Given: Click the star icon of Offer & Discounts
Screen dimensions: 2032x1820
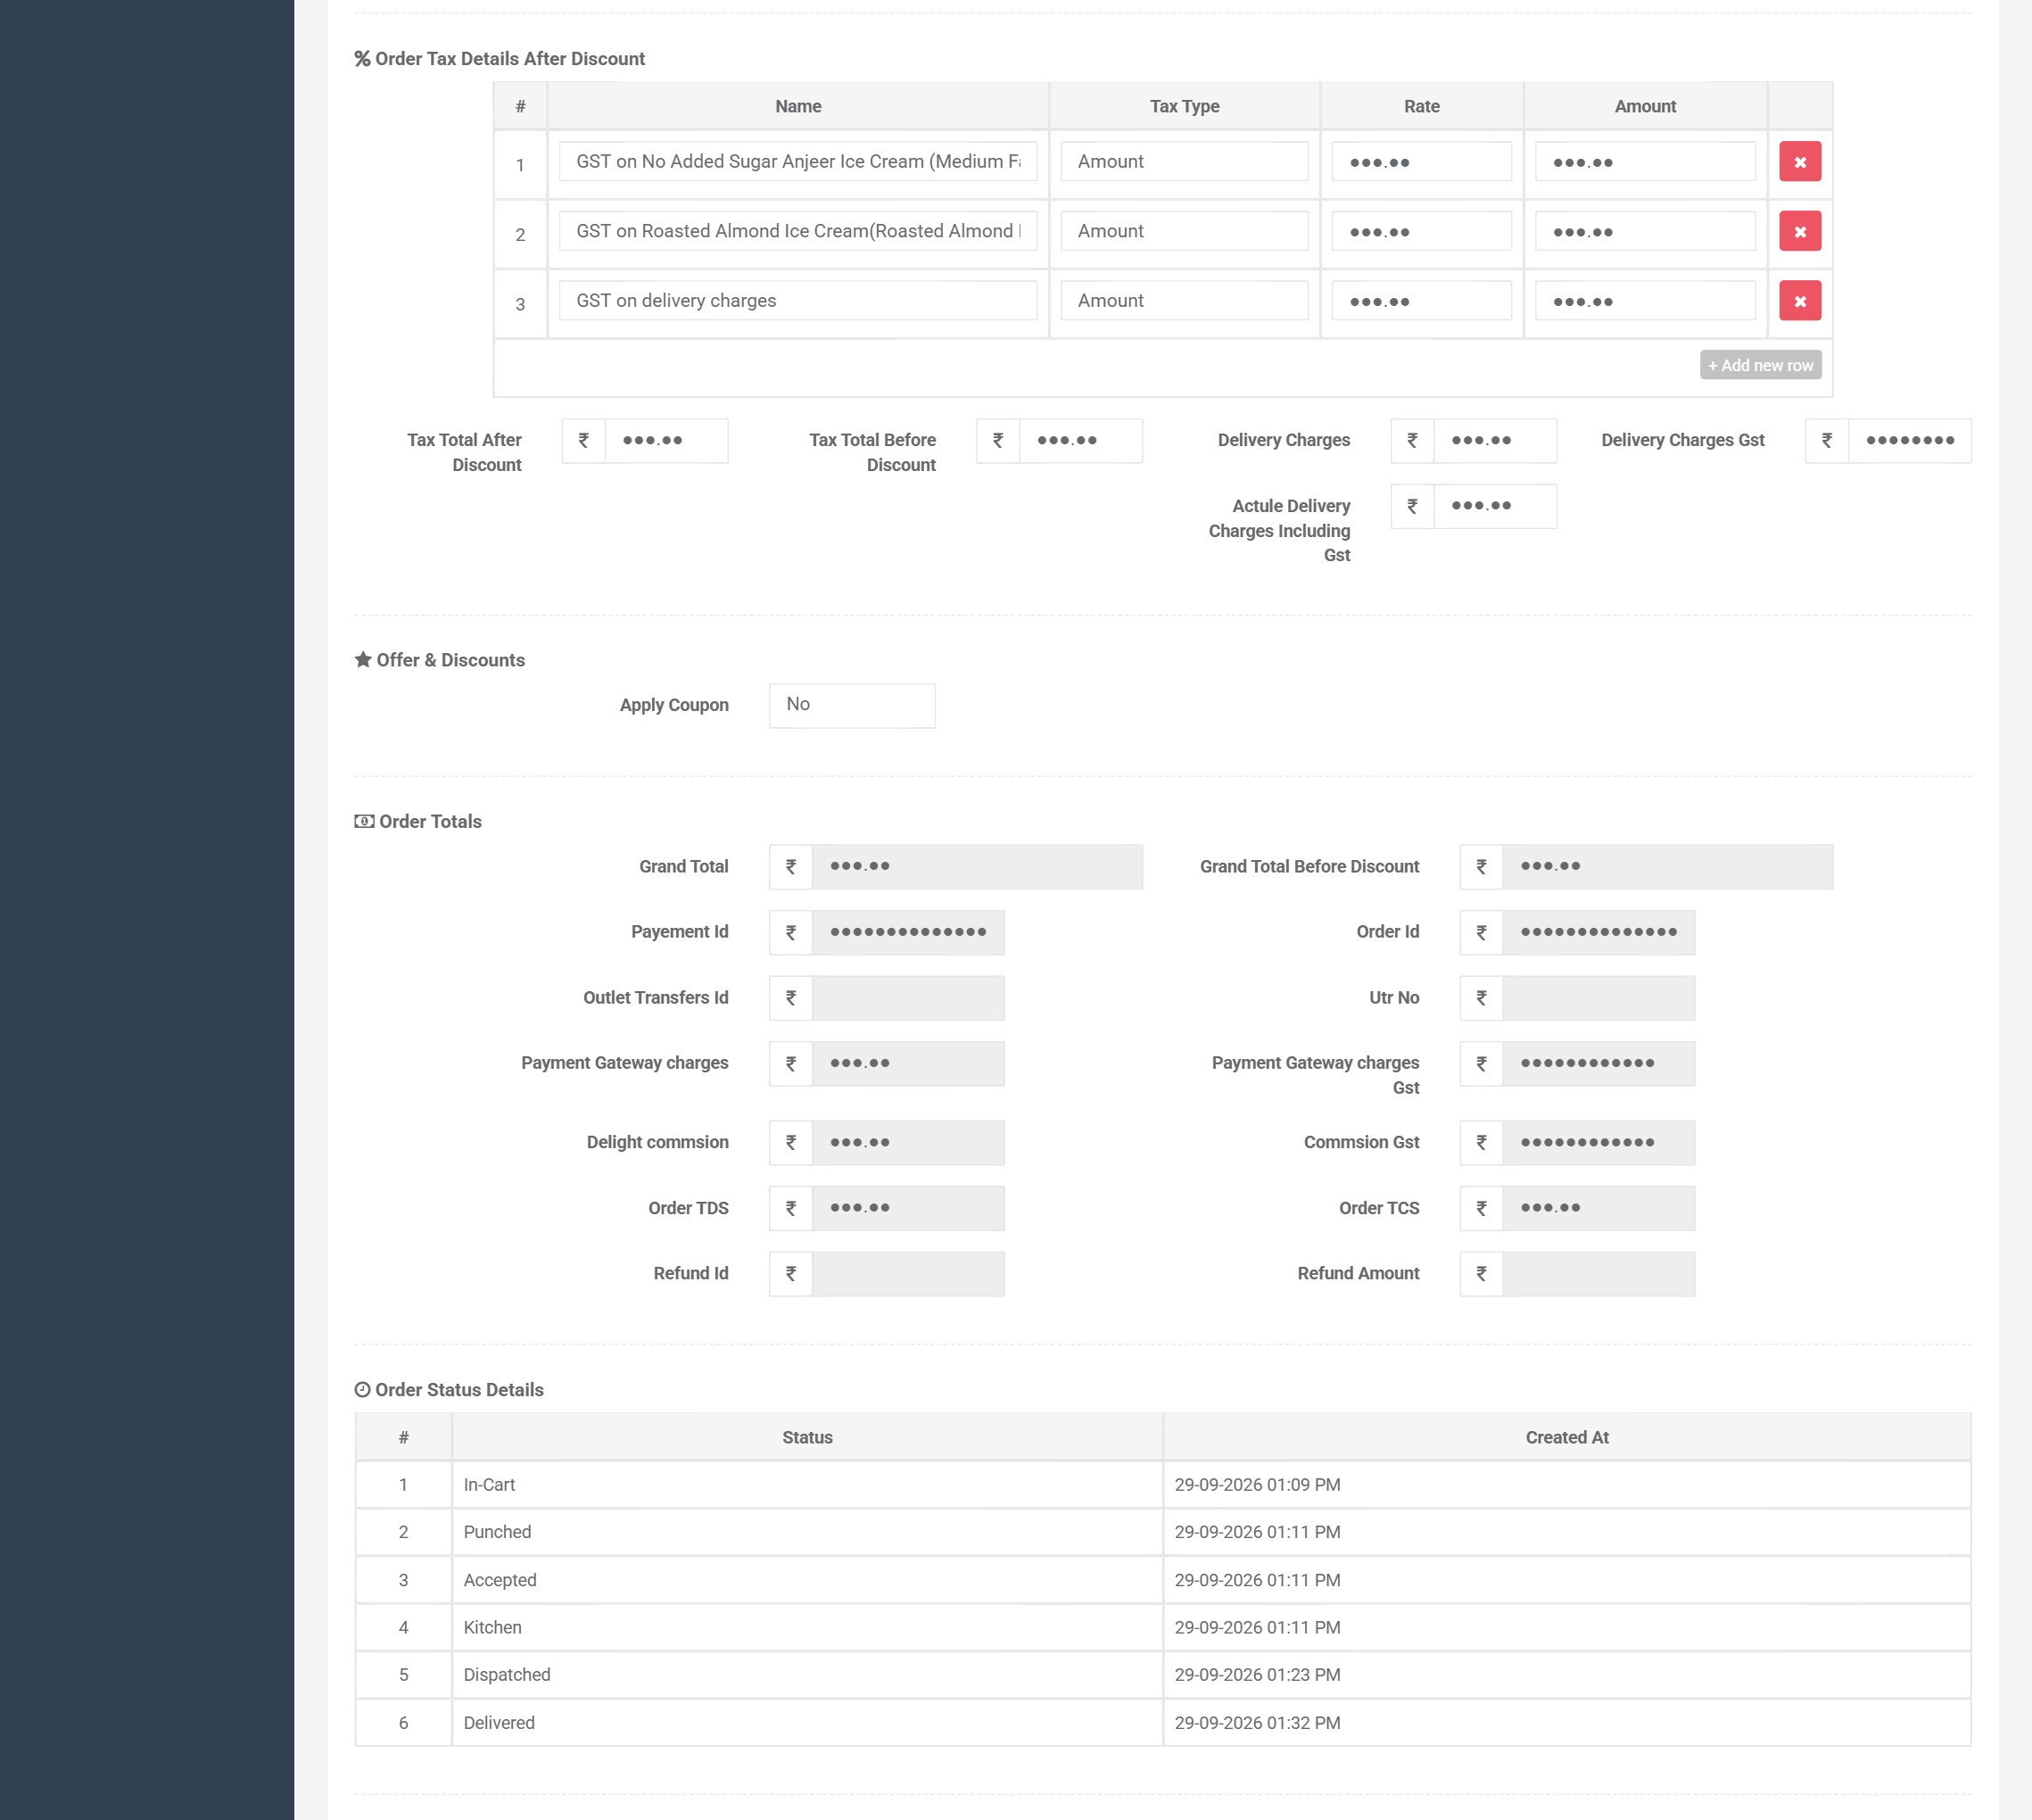Looking at the screenshot, I should [363, 660].
